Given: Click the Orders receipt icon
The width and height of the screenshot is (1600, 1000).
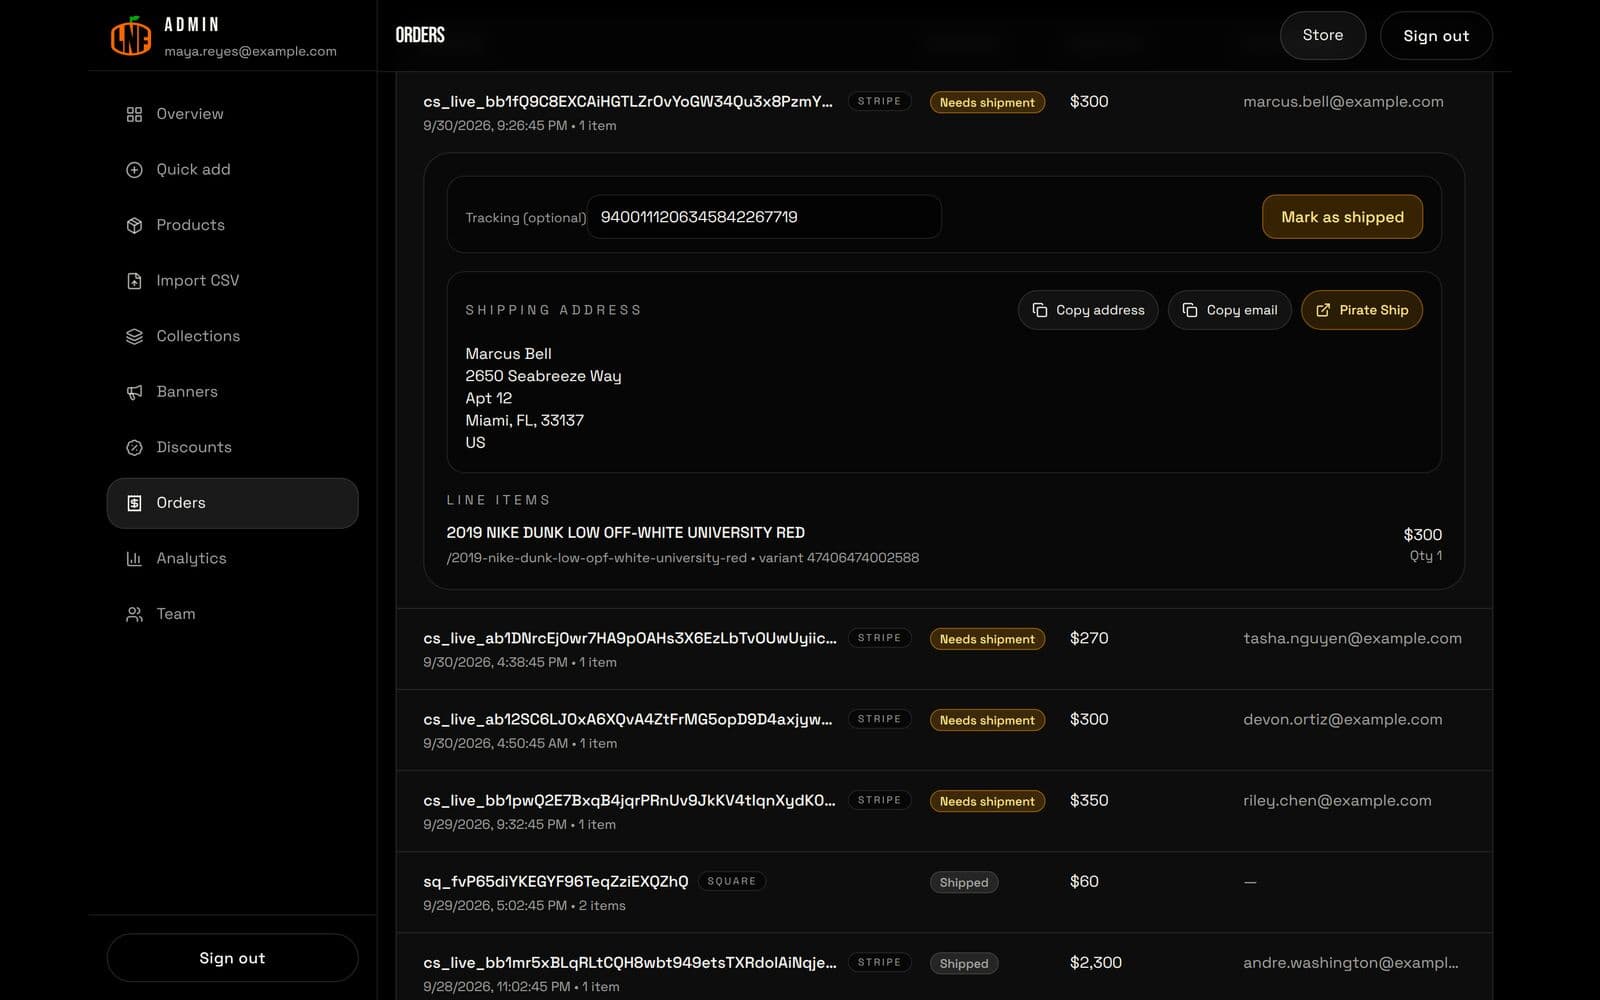Looking at the screenshot, I should click(134, 503).
